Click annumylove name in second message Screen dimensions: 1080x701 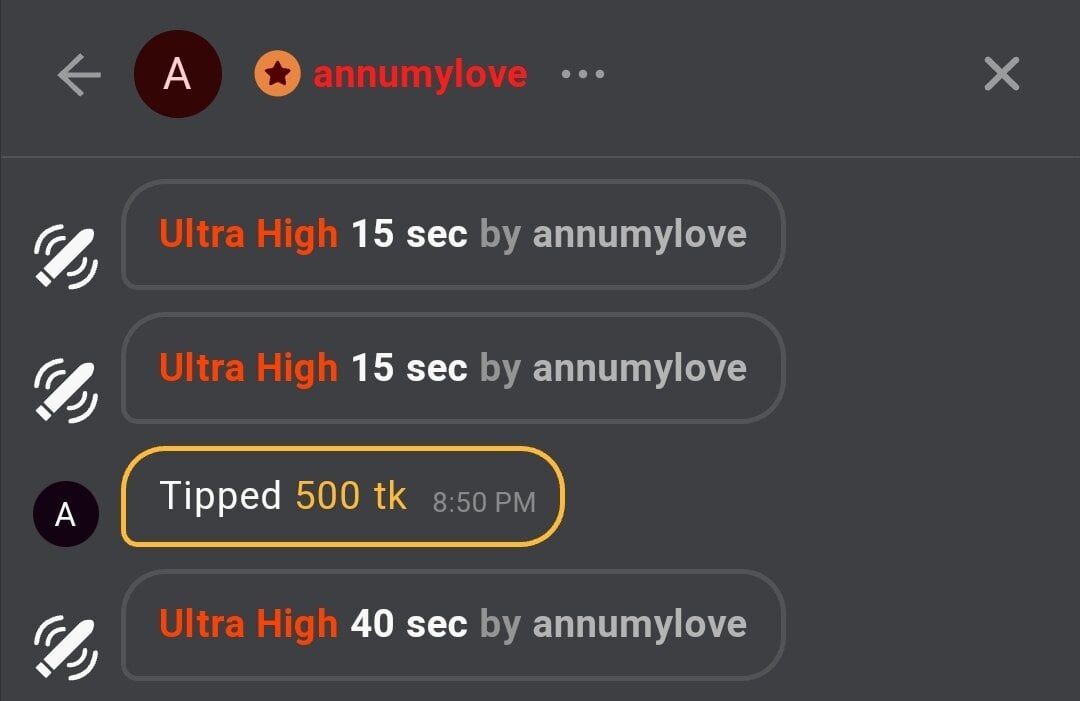[640, 368]
